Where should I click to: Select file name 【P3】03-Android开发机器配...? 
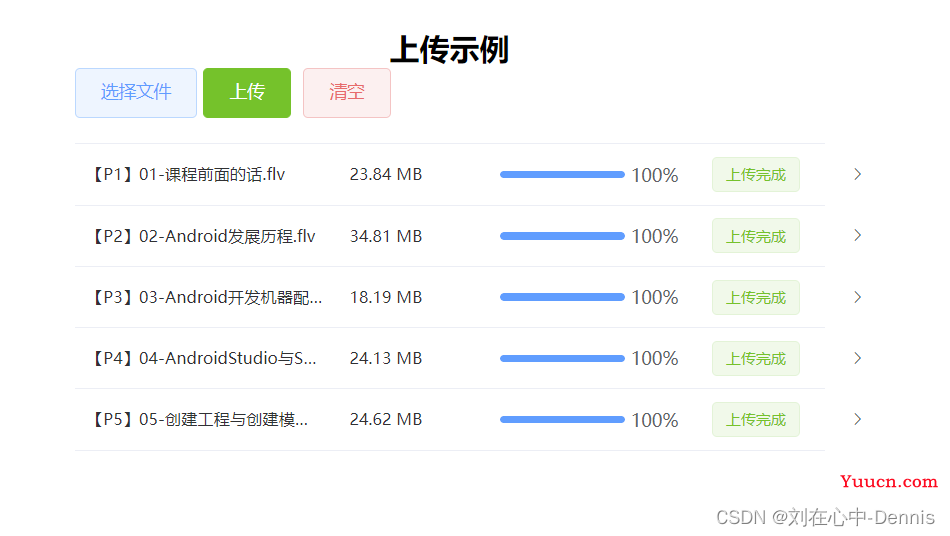tap(206, 297)
